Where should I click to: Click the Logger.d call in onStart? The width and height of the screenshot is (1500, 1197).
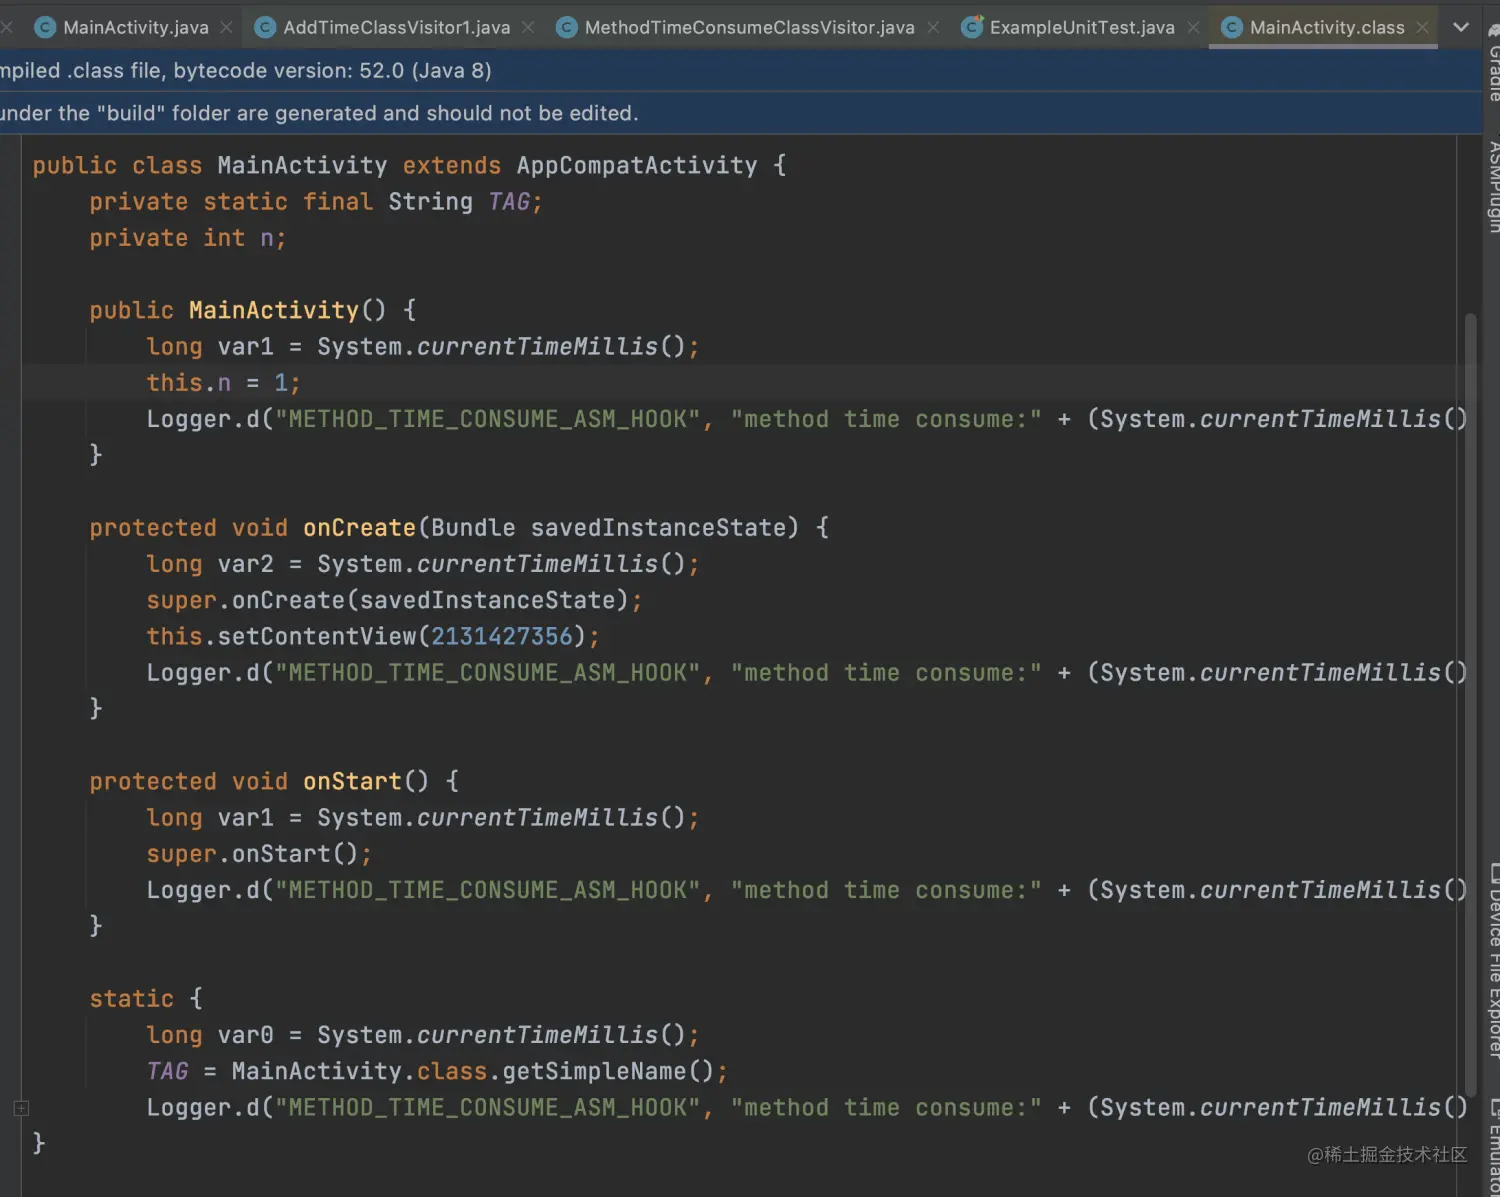tap(805, 890)
